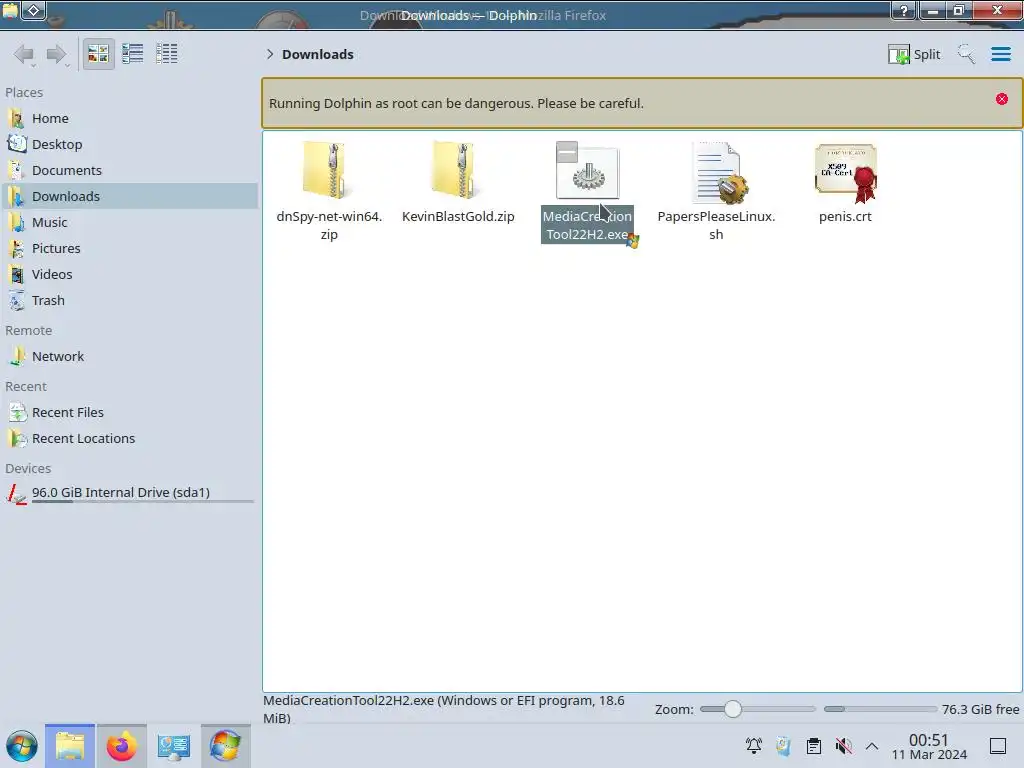Go forward with the Forward arrow
The height and width of the screenshot is (768, 1024).
pos(57,54)
